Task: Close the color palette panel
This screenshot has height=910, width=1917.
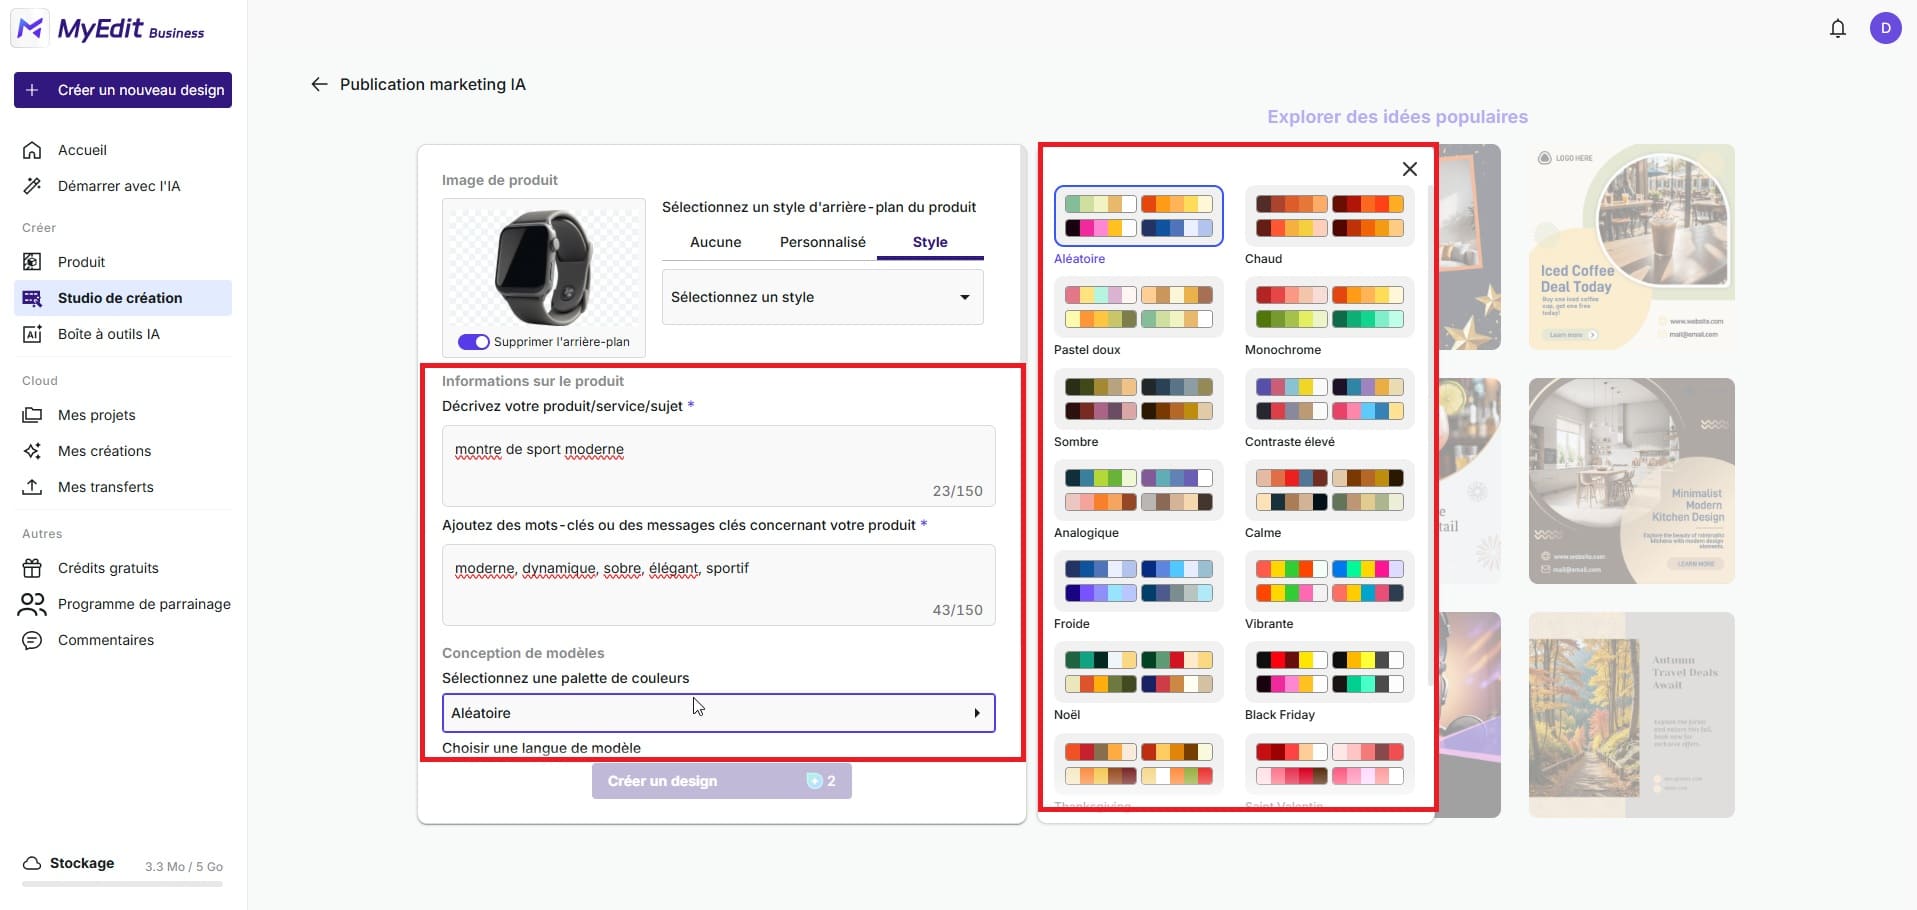Action: pos(1409,168)
